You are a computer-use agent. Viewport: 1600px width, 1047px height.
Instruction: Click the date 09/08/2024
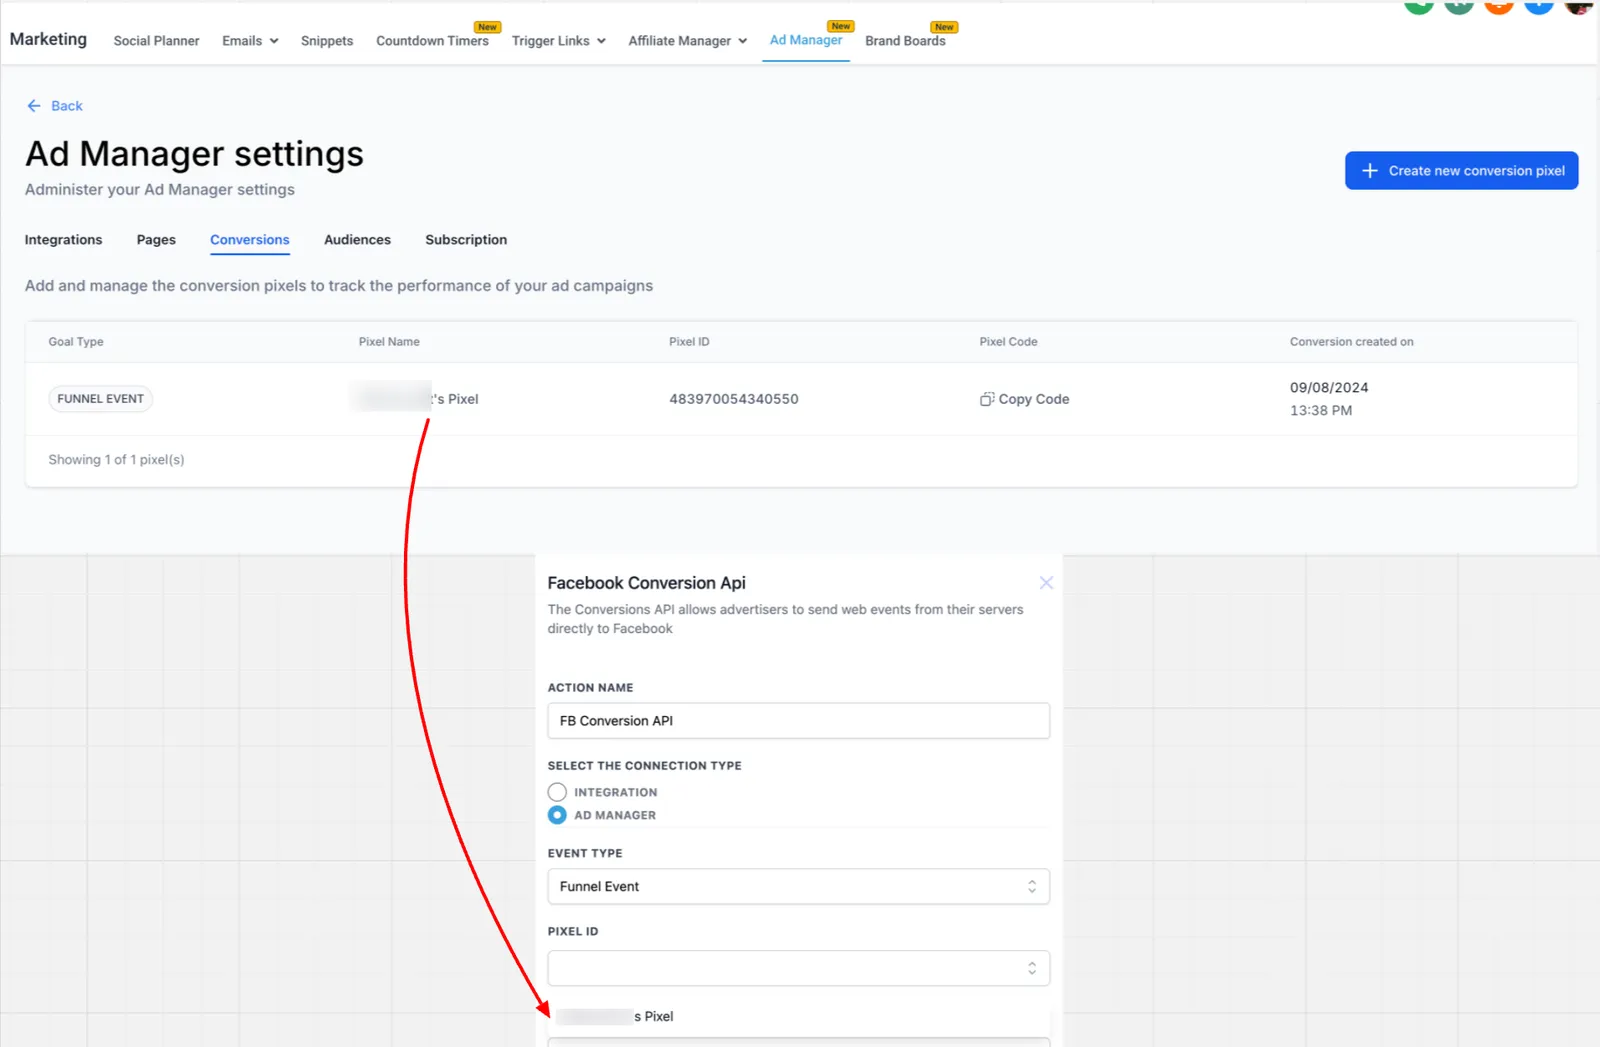pos(1329,388)
